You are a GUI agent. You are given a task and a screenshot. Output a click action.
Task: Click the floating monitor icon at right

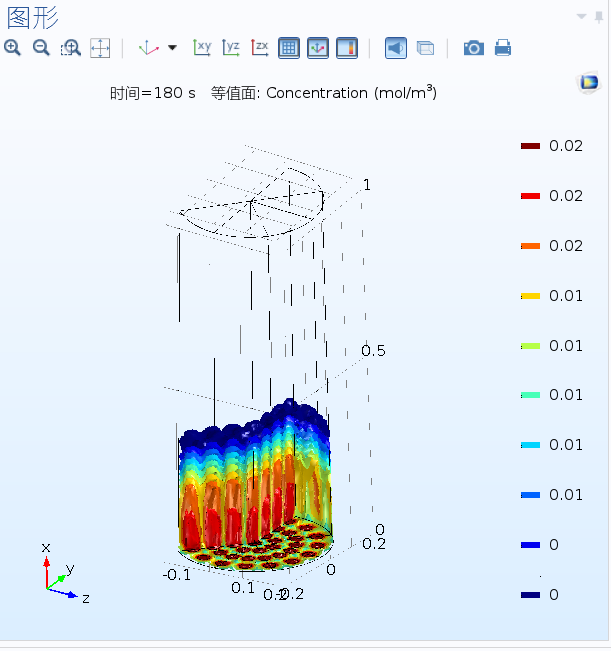pos(589,82)
